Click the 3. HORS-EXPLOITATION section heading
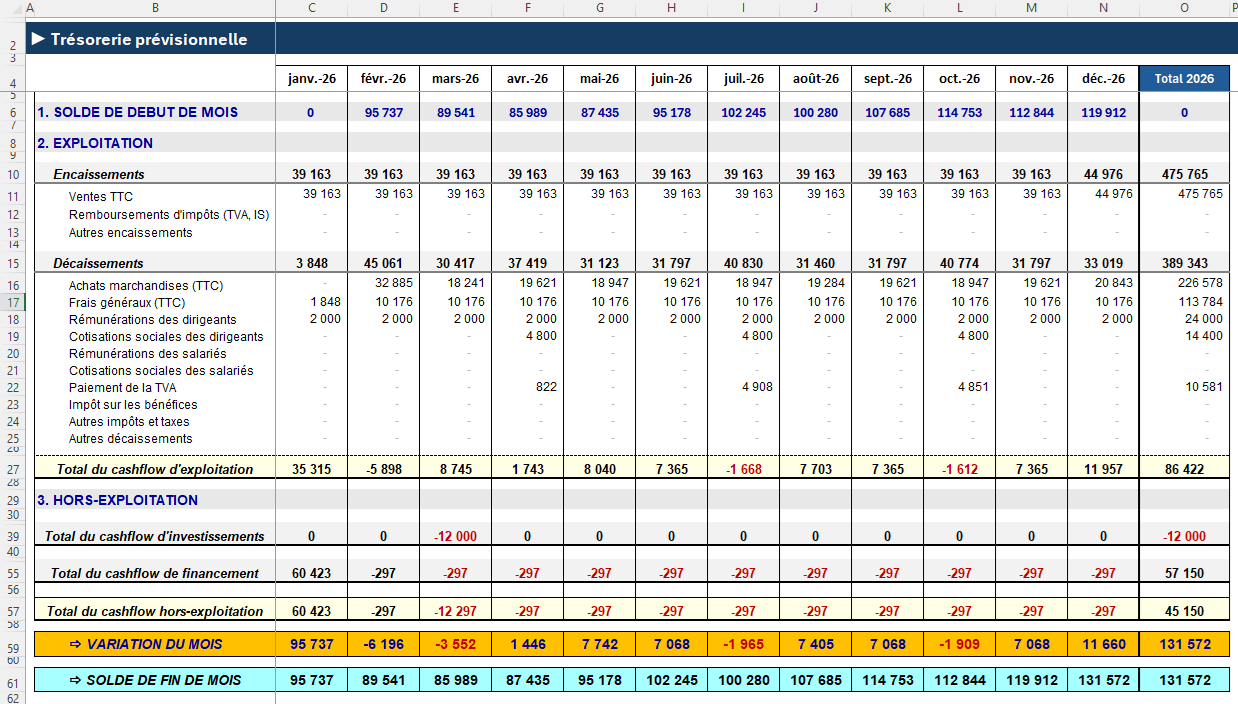 (x=118, y=500)
